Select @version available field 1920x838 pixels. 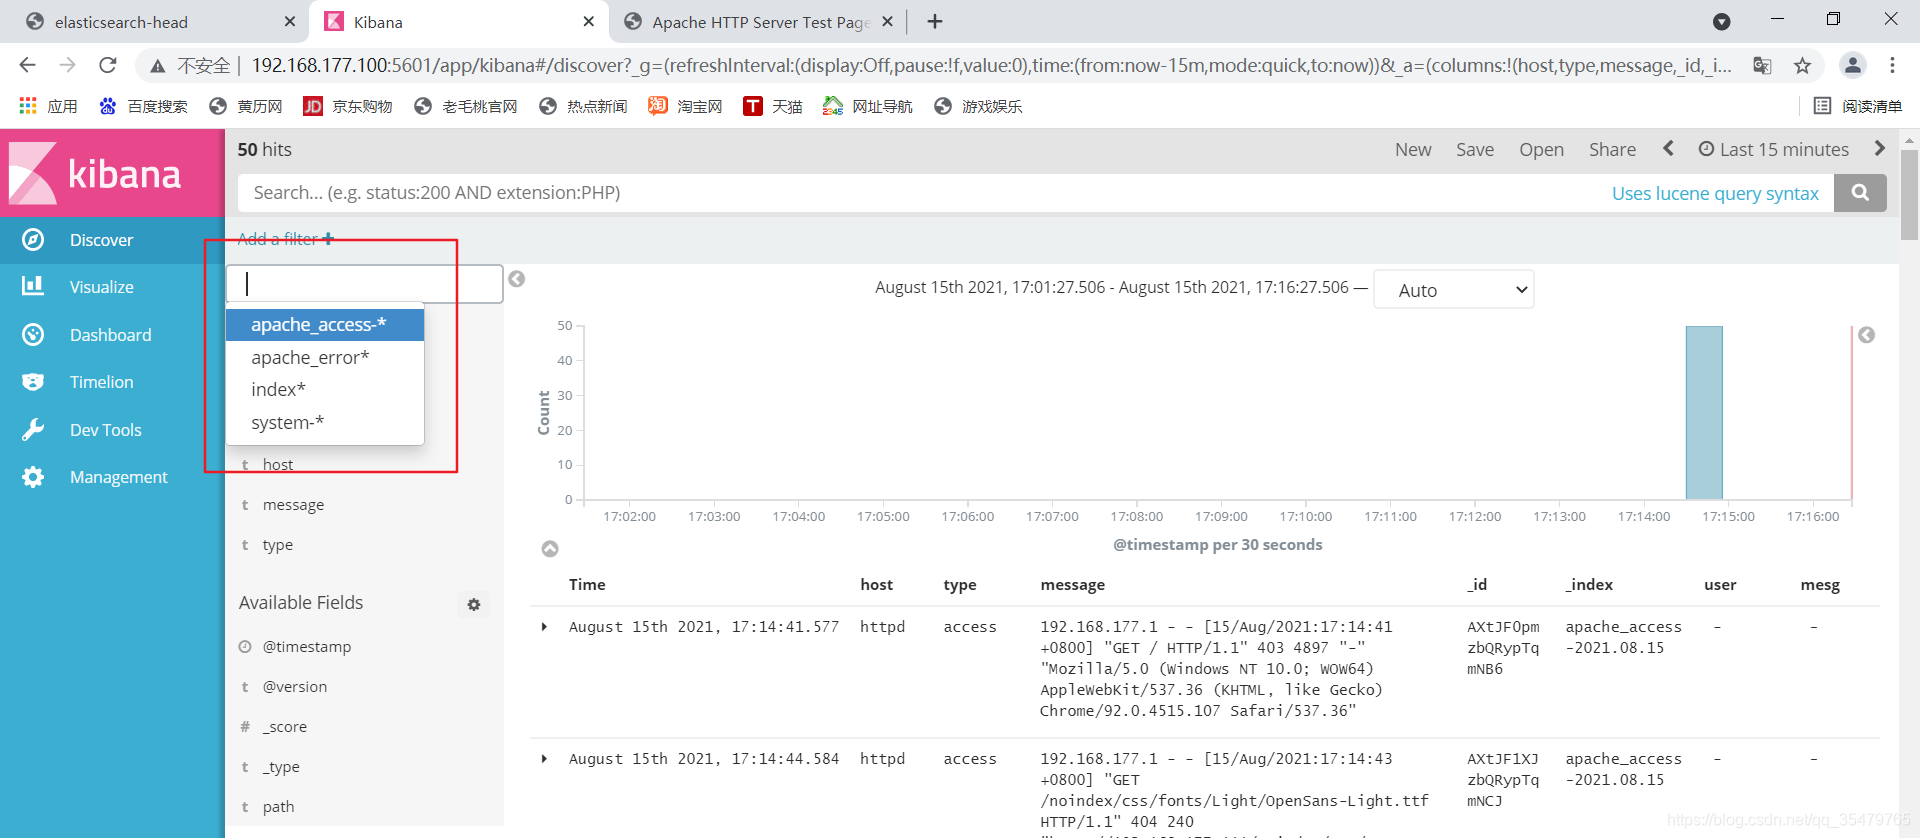(x=295, y=687)
